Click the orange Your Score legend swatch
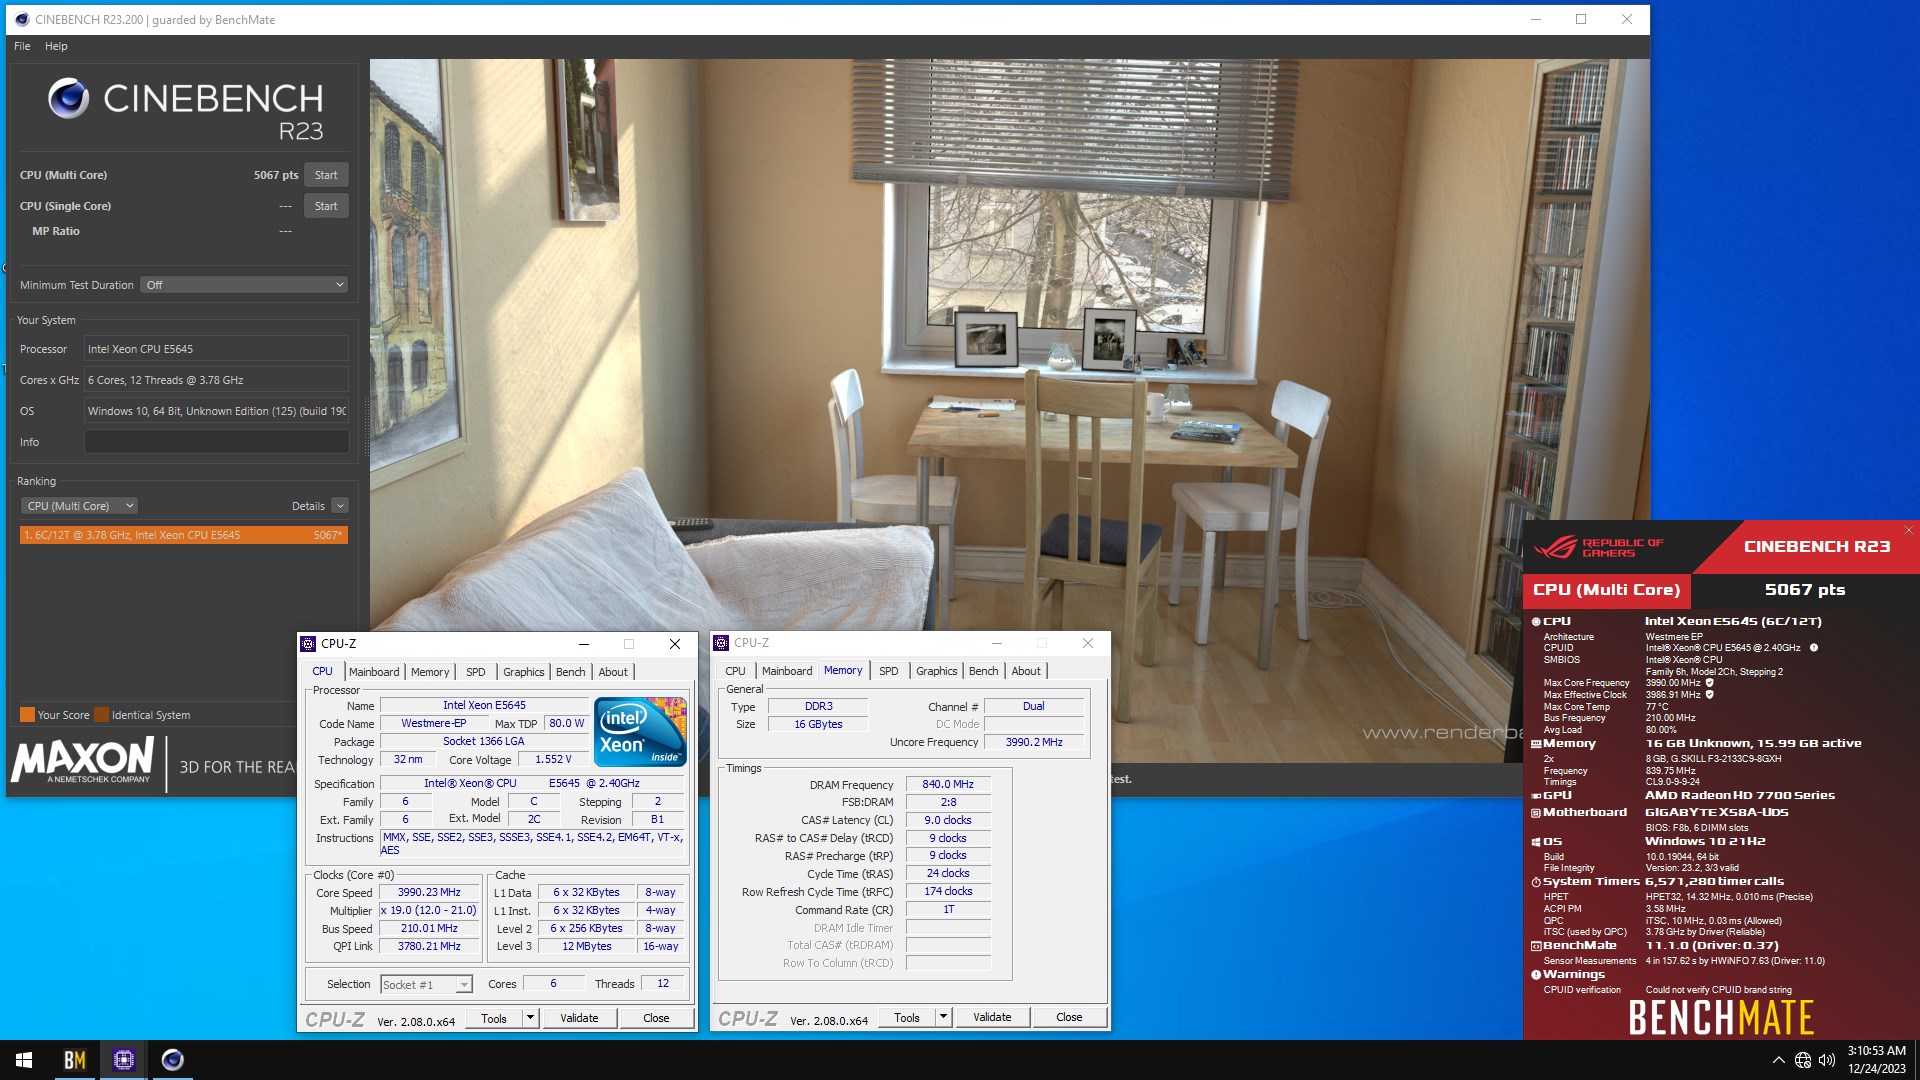1920x1080 pixels. [x=27, y=715]
